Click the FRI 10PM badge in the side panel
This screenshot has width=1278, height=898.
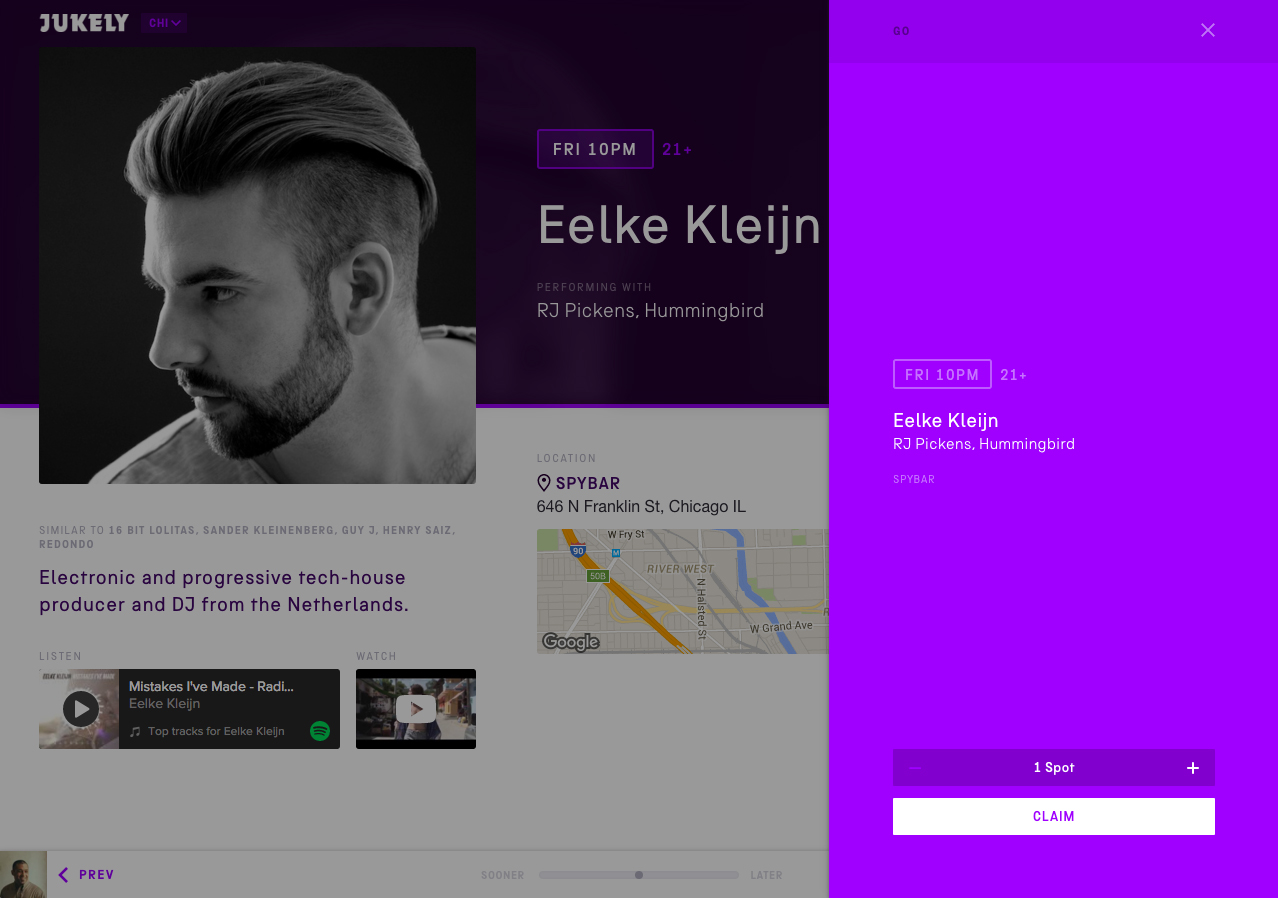pos(942,374)
